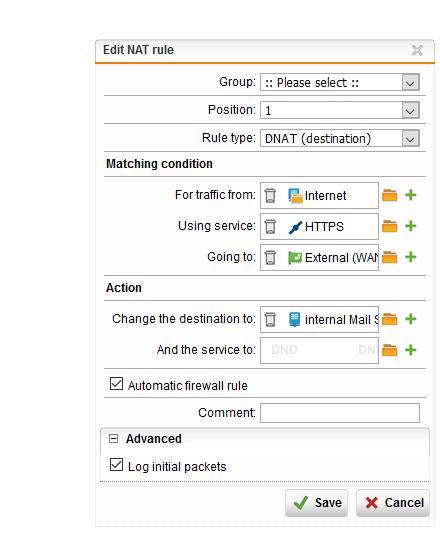
Task: Delete HTTPS service using trash icon
Action: [x=270, y=227]
